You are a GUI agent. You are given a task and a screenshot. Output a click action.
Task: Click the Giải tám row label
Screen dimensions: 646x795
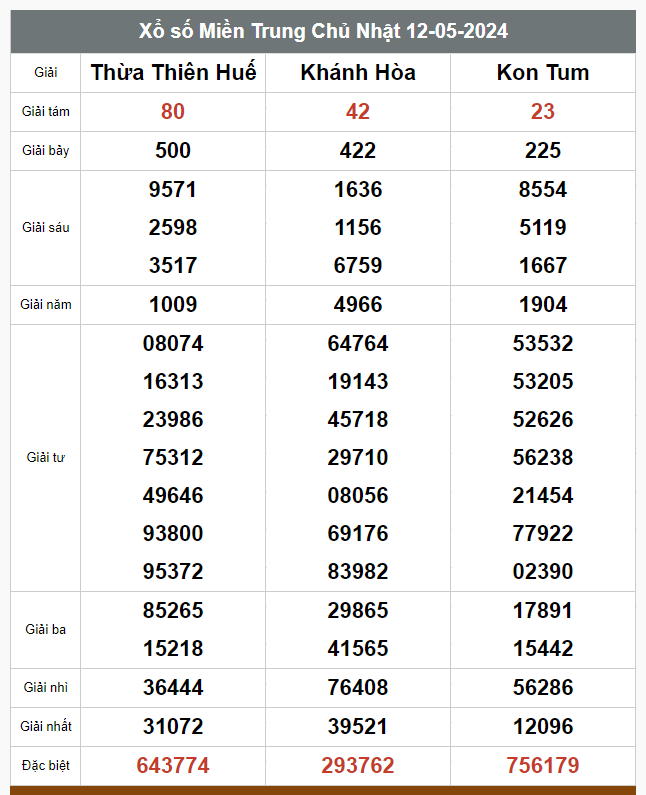click(x=46, y=111)
